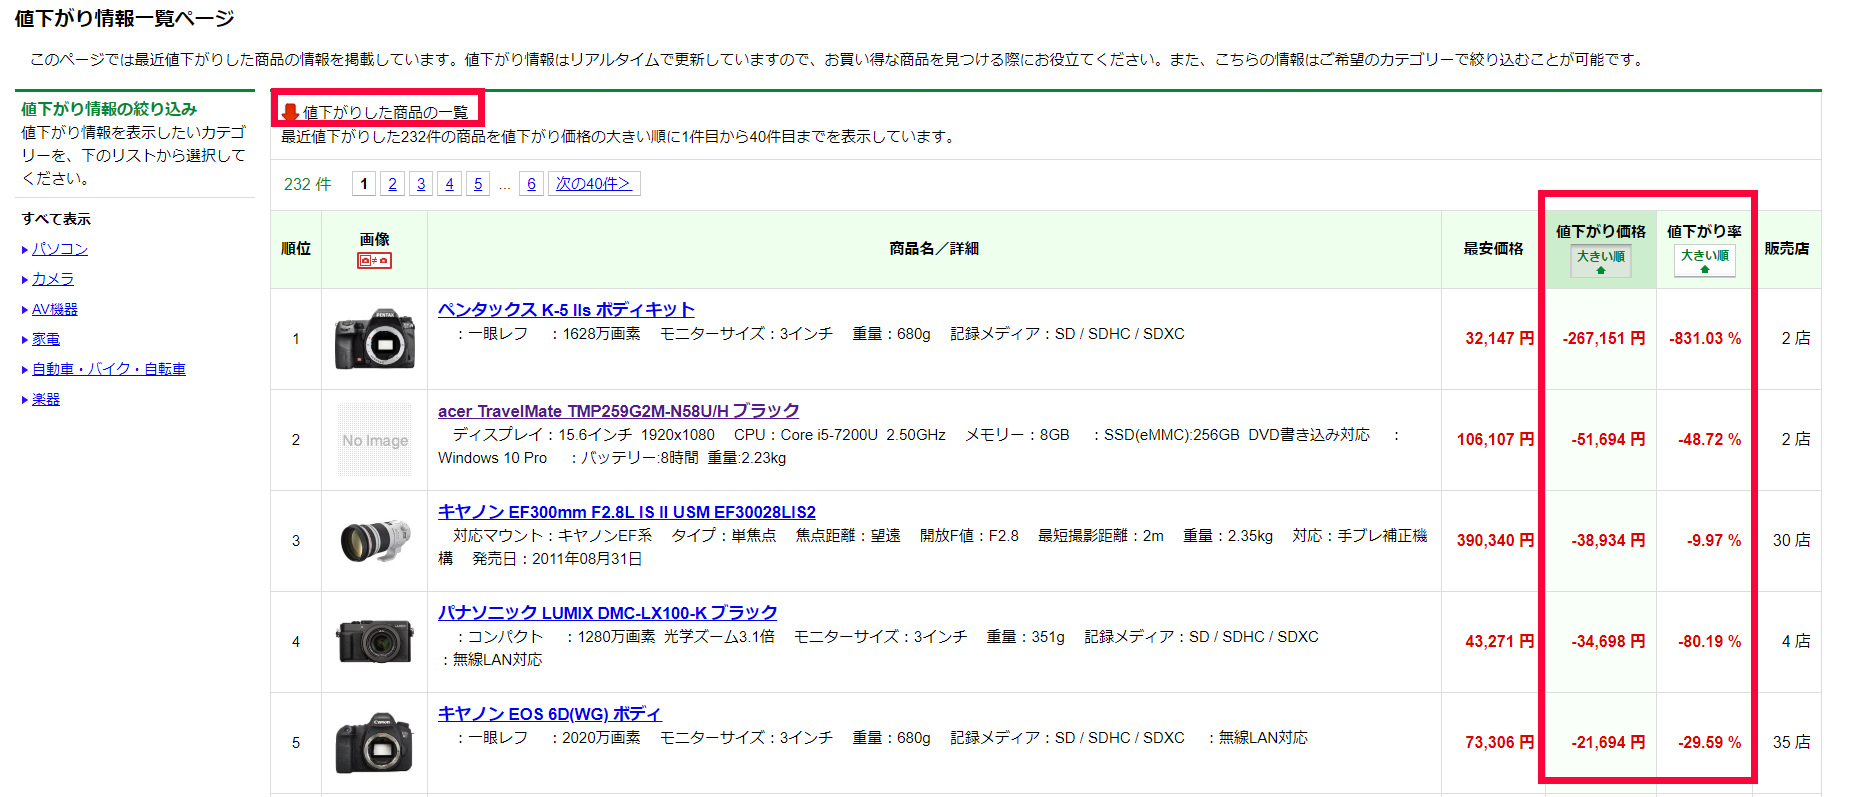
Task: Filter by 楽器 category
Action: (x=46, y=399)
